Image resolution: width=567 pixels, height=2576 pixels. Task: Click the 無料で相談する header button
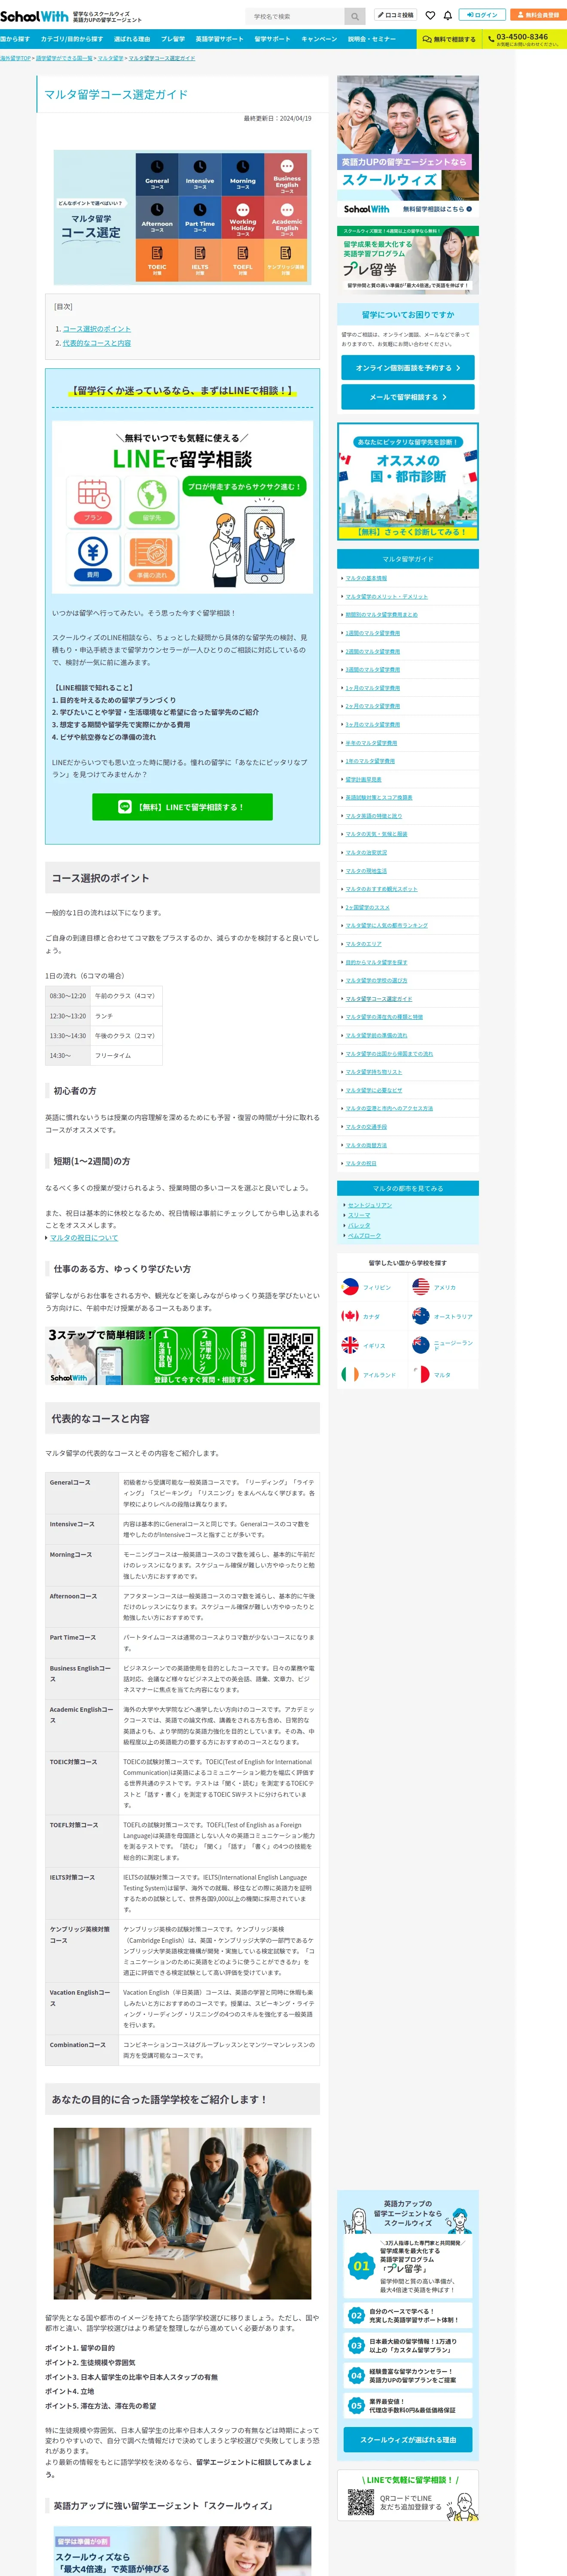449,39
